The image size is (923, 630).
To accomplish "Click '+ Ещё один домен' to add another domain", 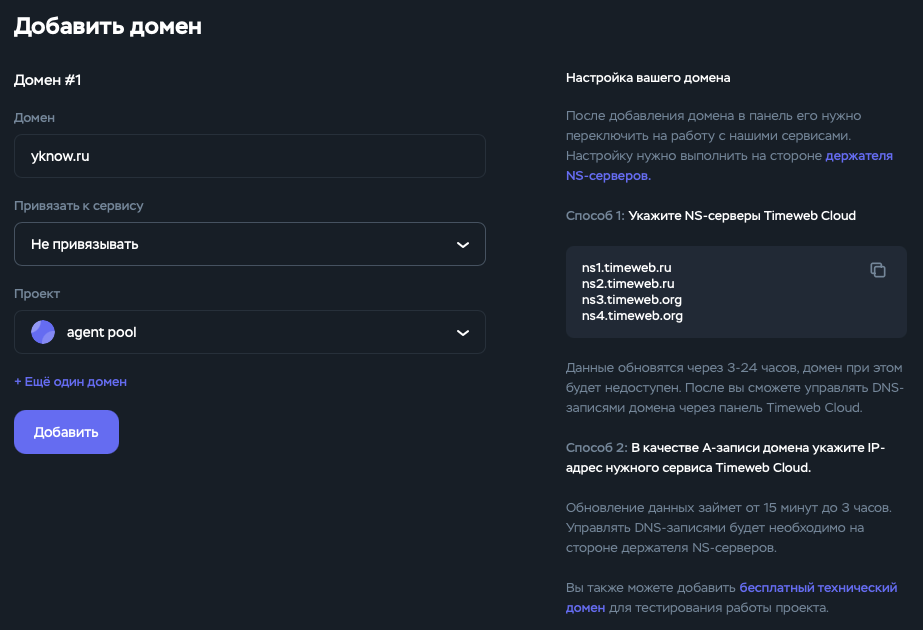I will (70, 381).
